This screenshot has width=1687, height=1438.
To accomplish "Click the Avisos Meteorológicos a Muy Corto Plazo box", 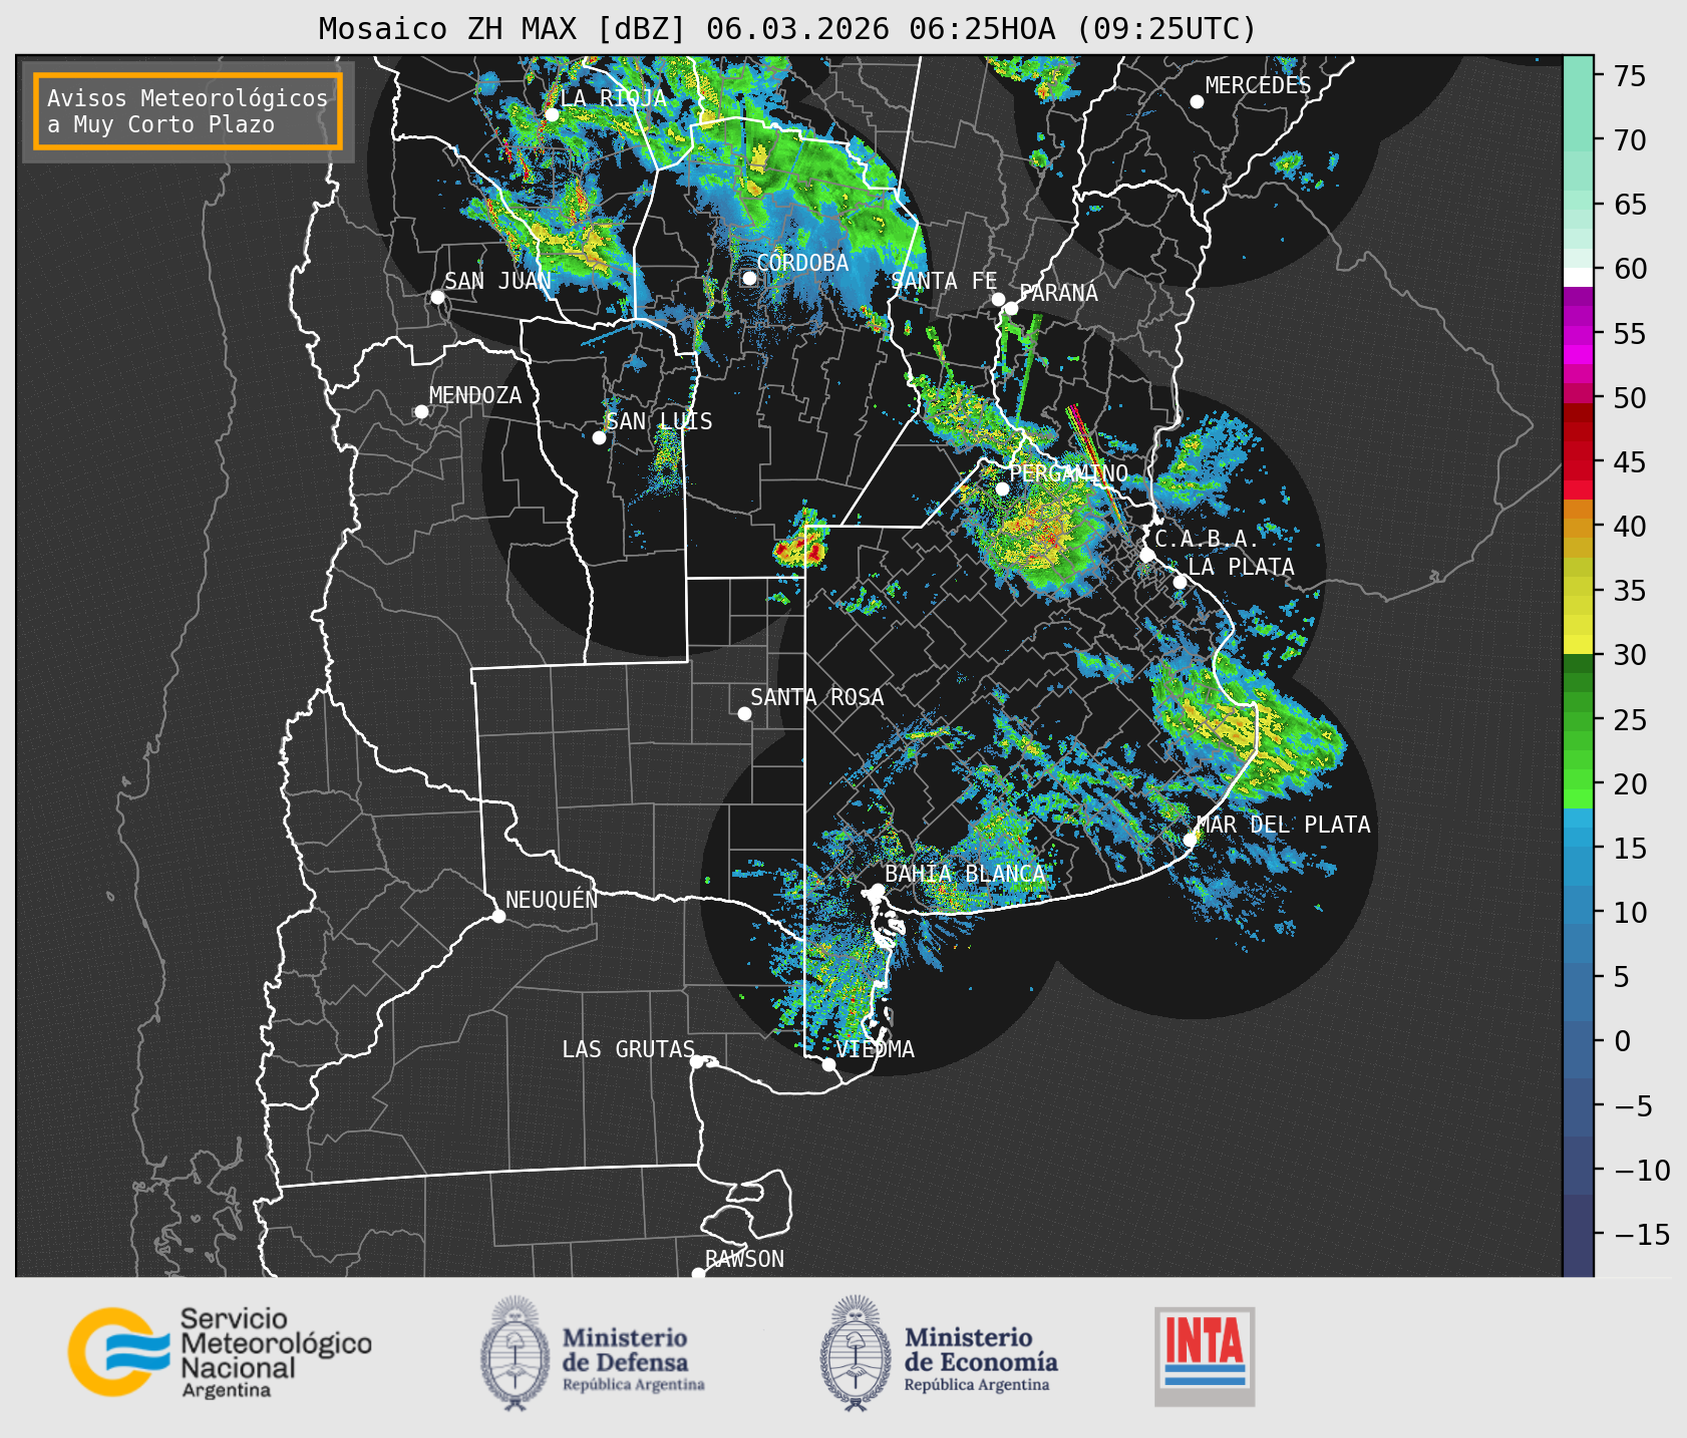I will coord(188,111).
